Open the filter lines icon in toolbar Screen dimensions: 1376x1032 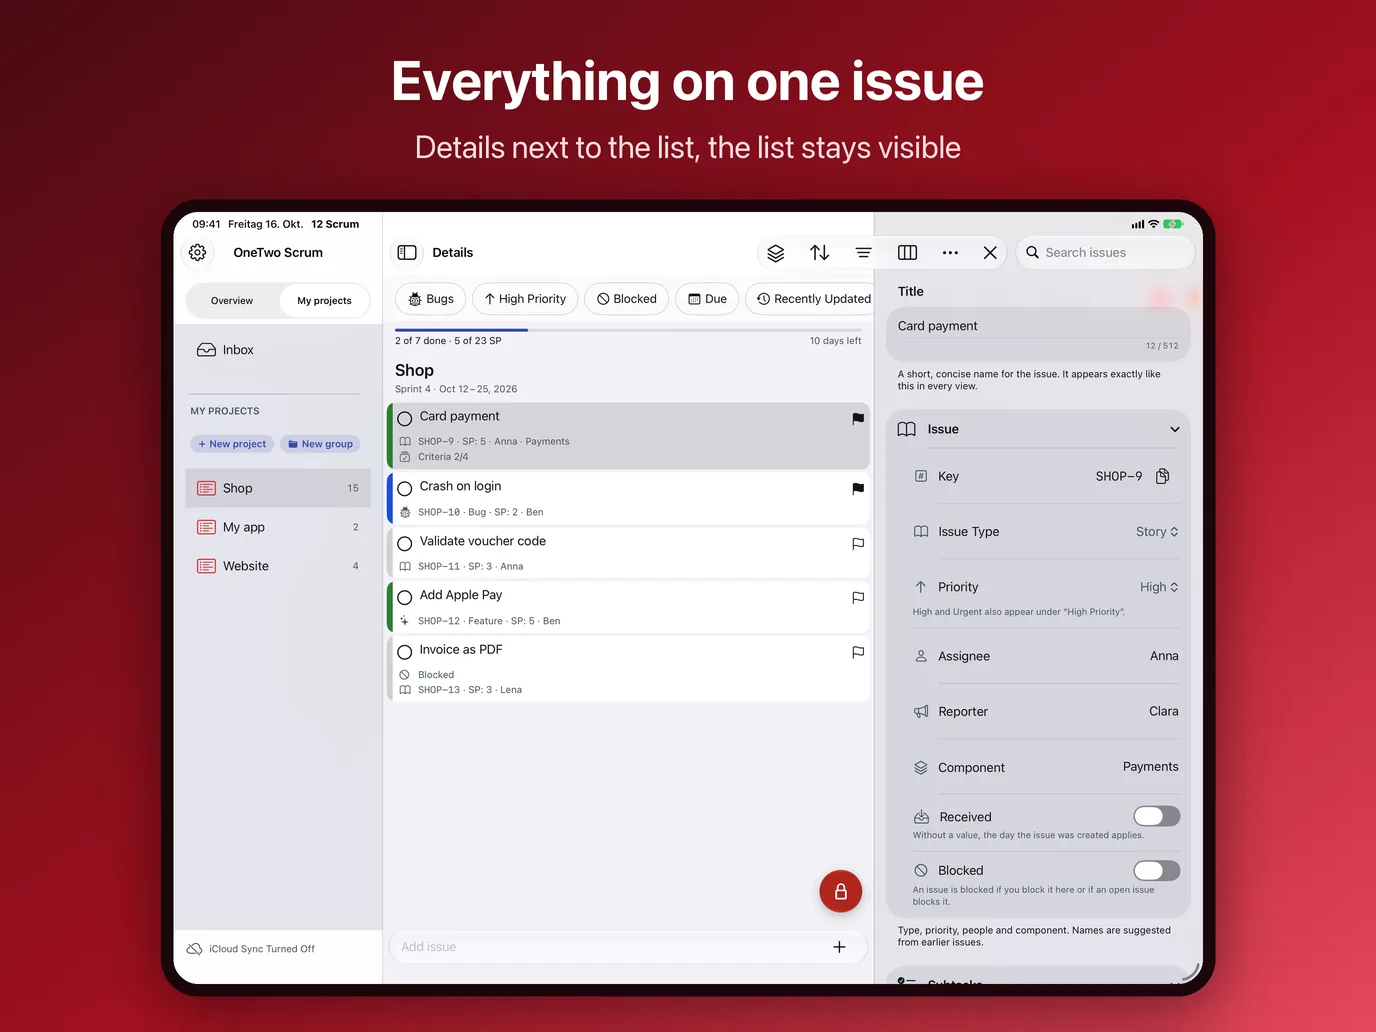(x=864, y=253)
